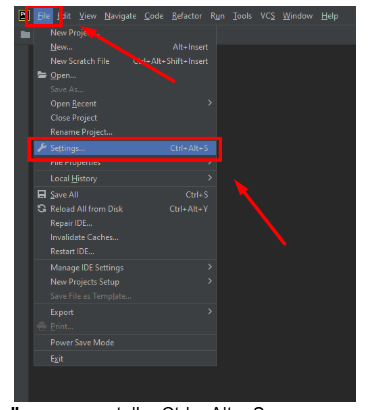Viewport: 373px width, 410px height.
Task: Choose Reload All from Disk
Action: pos(125,209)
